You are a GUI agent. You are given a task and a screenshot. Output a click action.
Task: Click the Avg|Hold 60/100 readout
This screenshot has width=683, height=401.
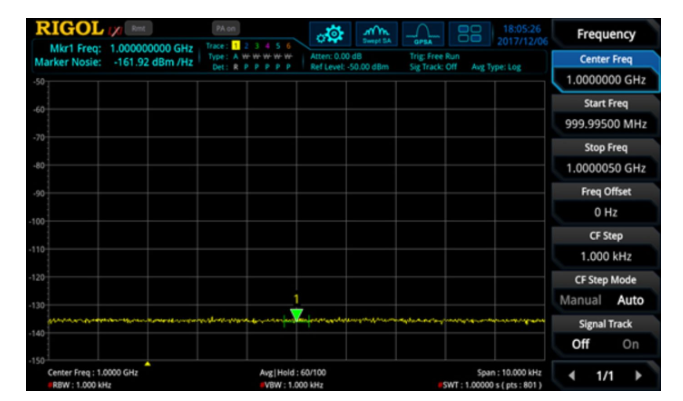(x=293, y=373)
